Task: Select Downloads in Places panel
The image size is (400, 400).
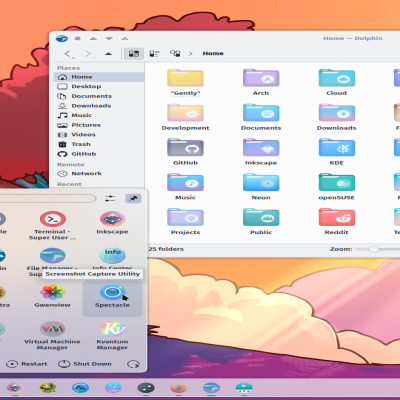Action: [x=99, y=106]
